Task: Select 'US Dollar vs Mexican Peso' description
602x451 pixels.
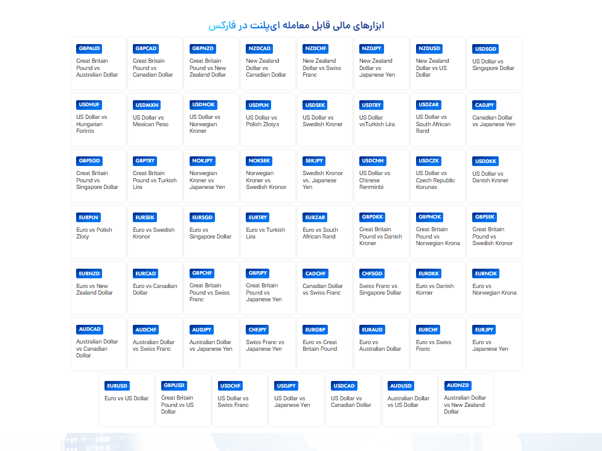Action: 150,121
